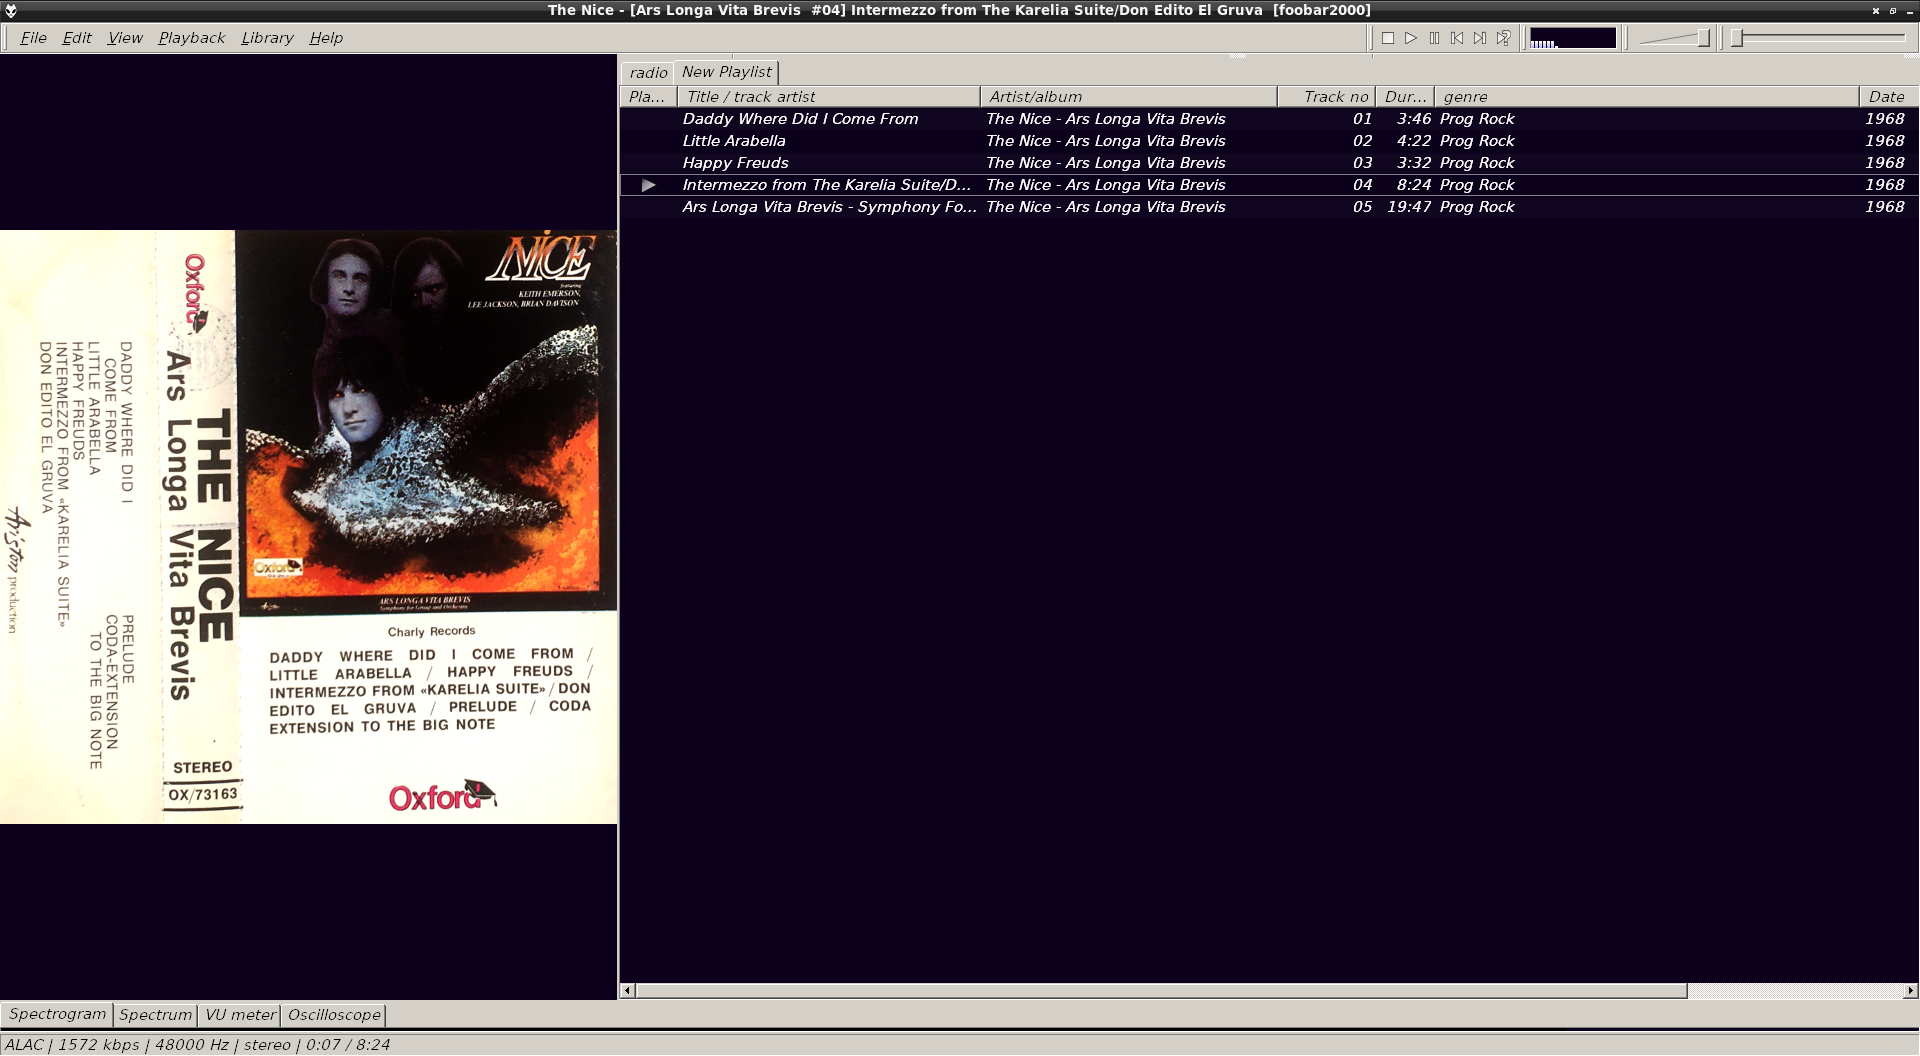This screenshot has width=1920, height=1056.
Task: Open the Help menu
Action: click(326, 38)
